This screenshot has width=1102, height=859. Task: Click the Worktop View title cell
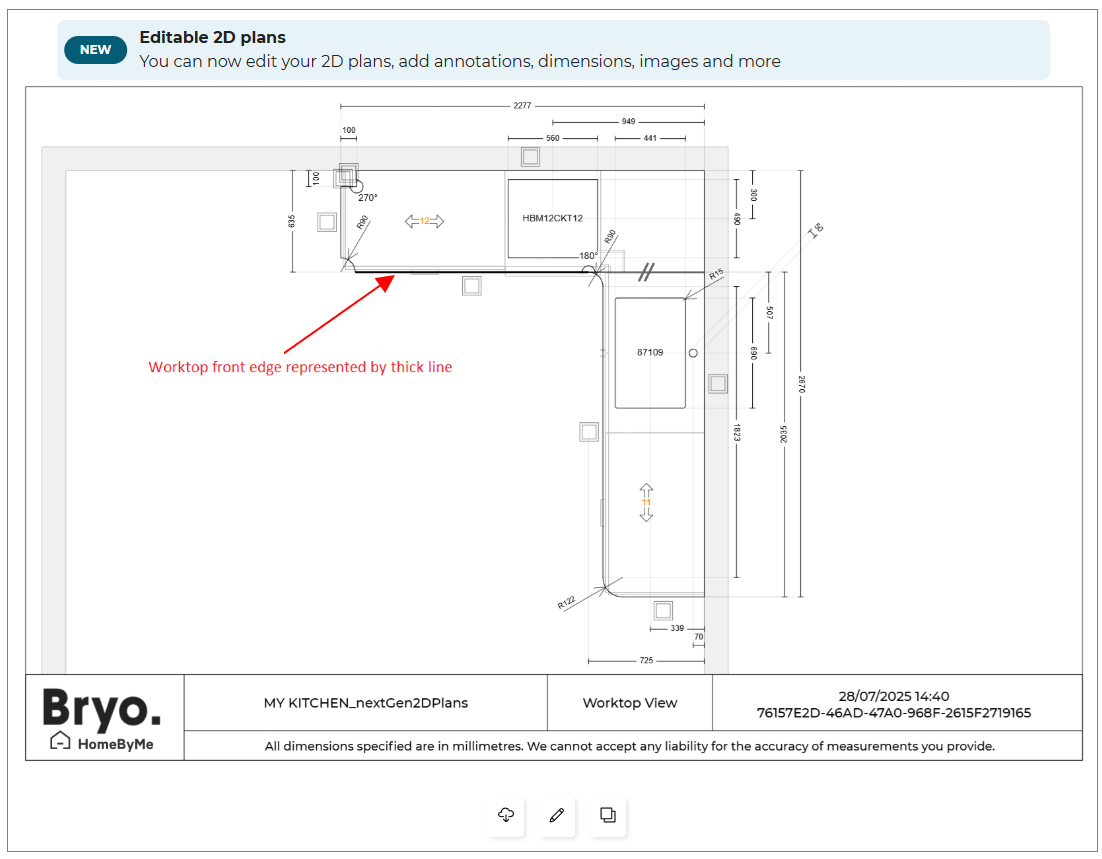(629, 703)
